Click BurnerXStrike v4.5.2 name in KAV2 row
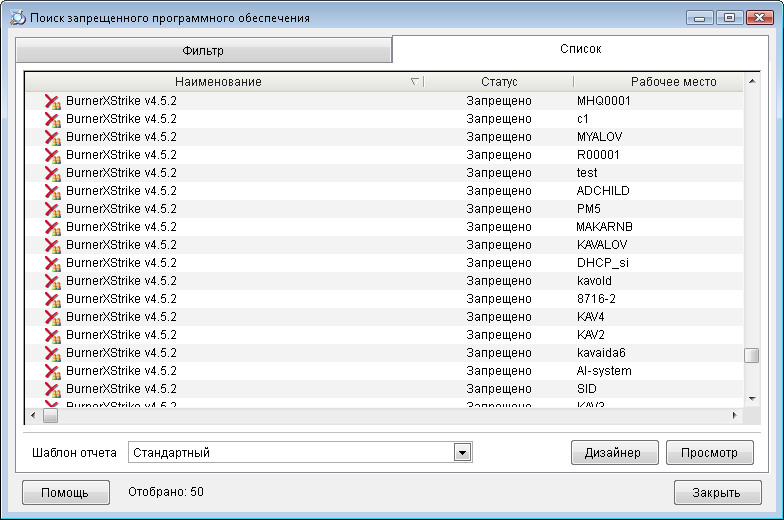 coord(122,335)
